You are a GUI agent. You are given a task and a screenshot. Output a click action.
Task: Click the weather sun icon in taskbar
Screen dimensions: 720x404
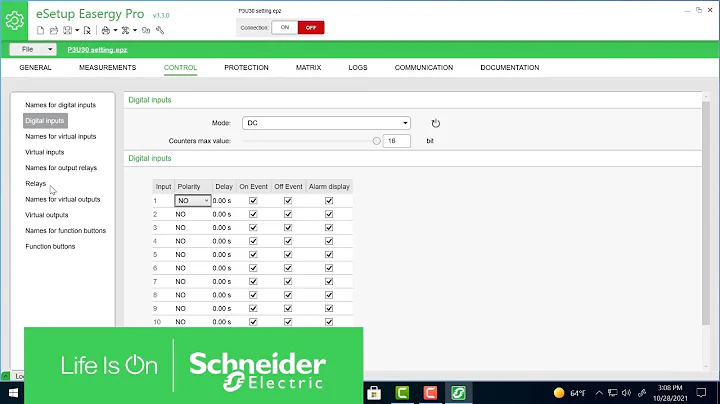coord(559,393)
